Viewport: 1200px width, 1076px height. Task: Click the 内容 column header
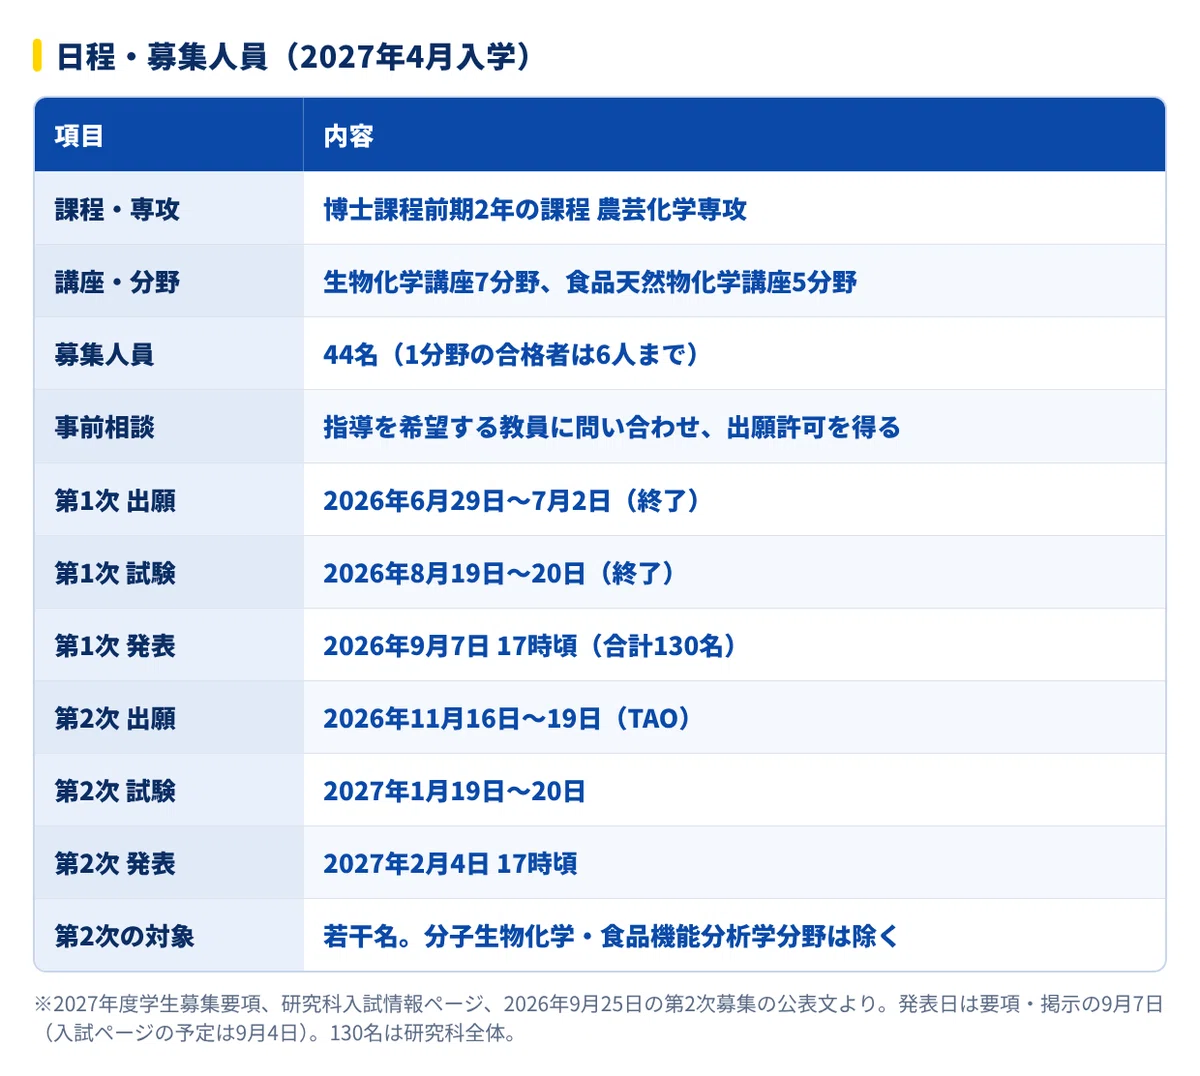tap(348, 136)
